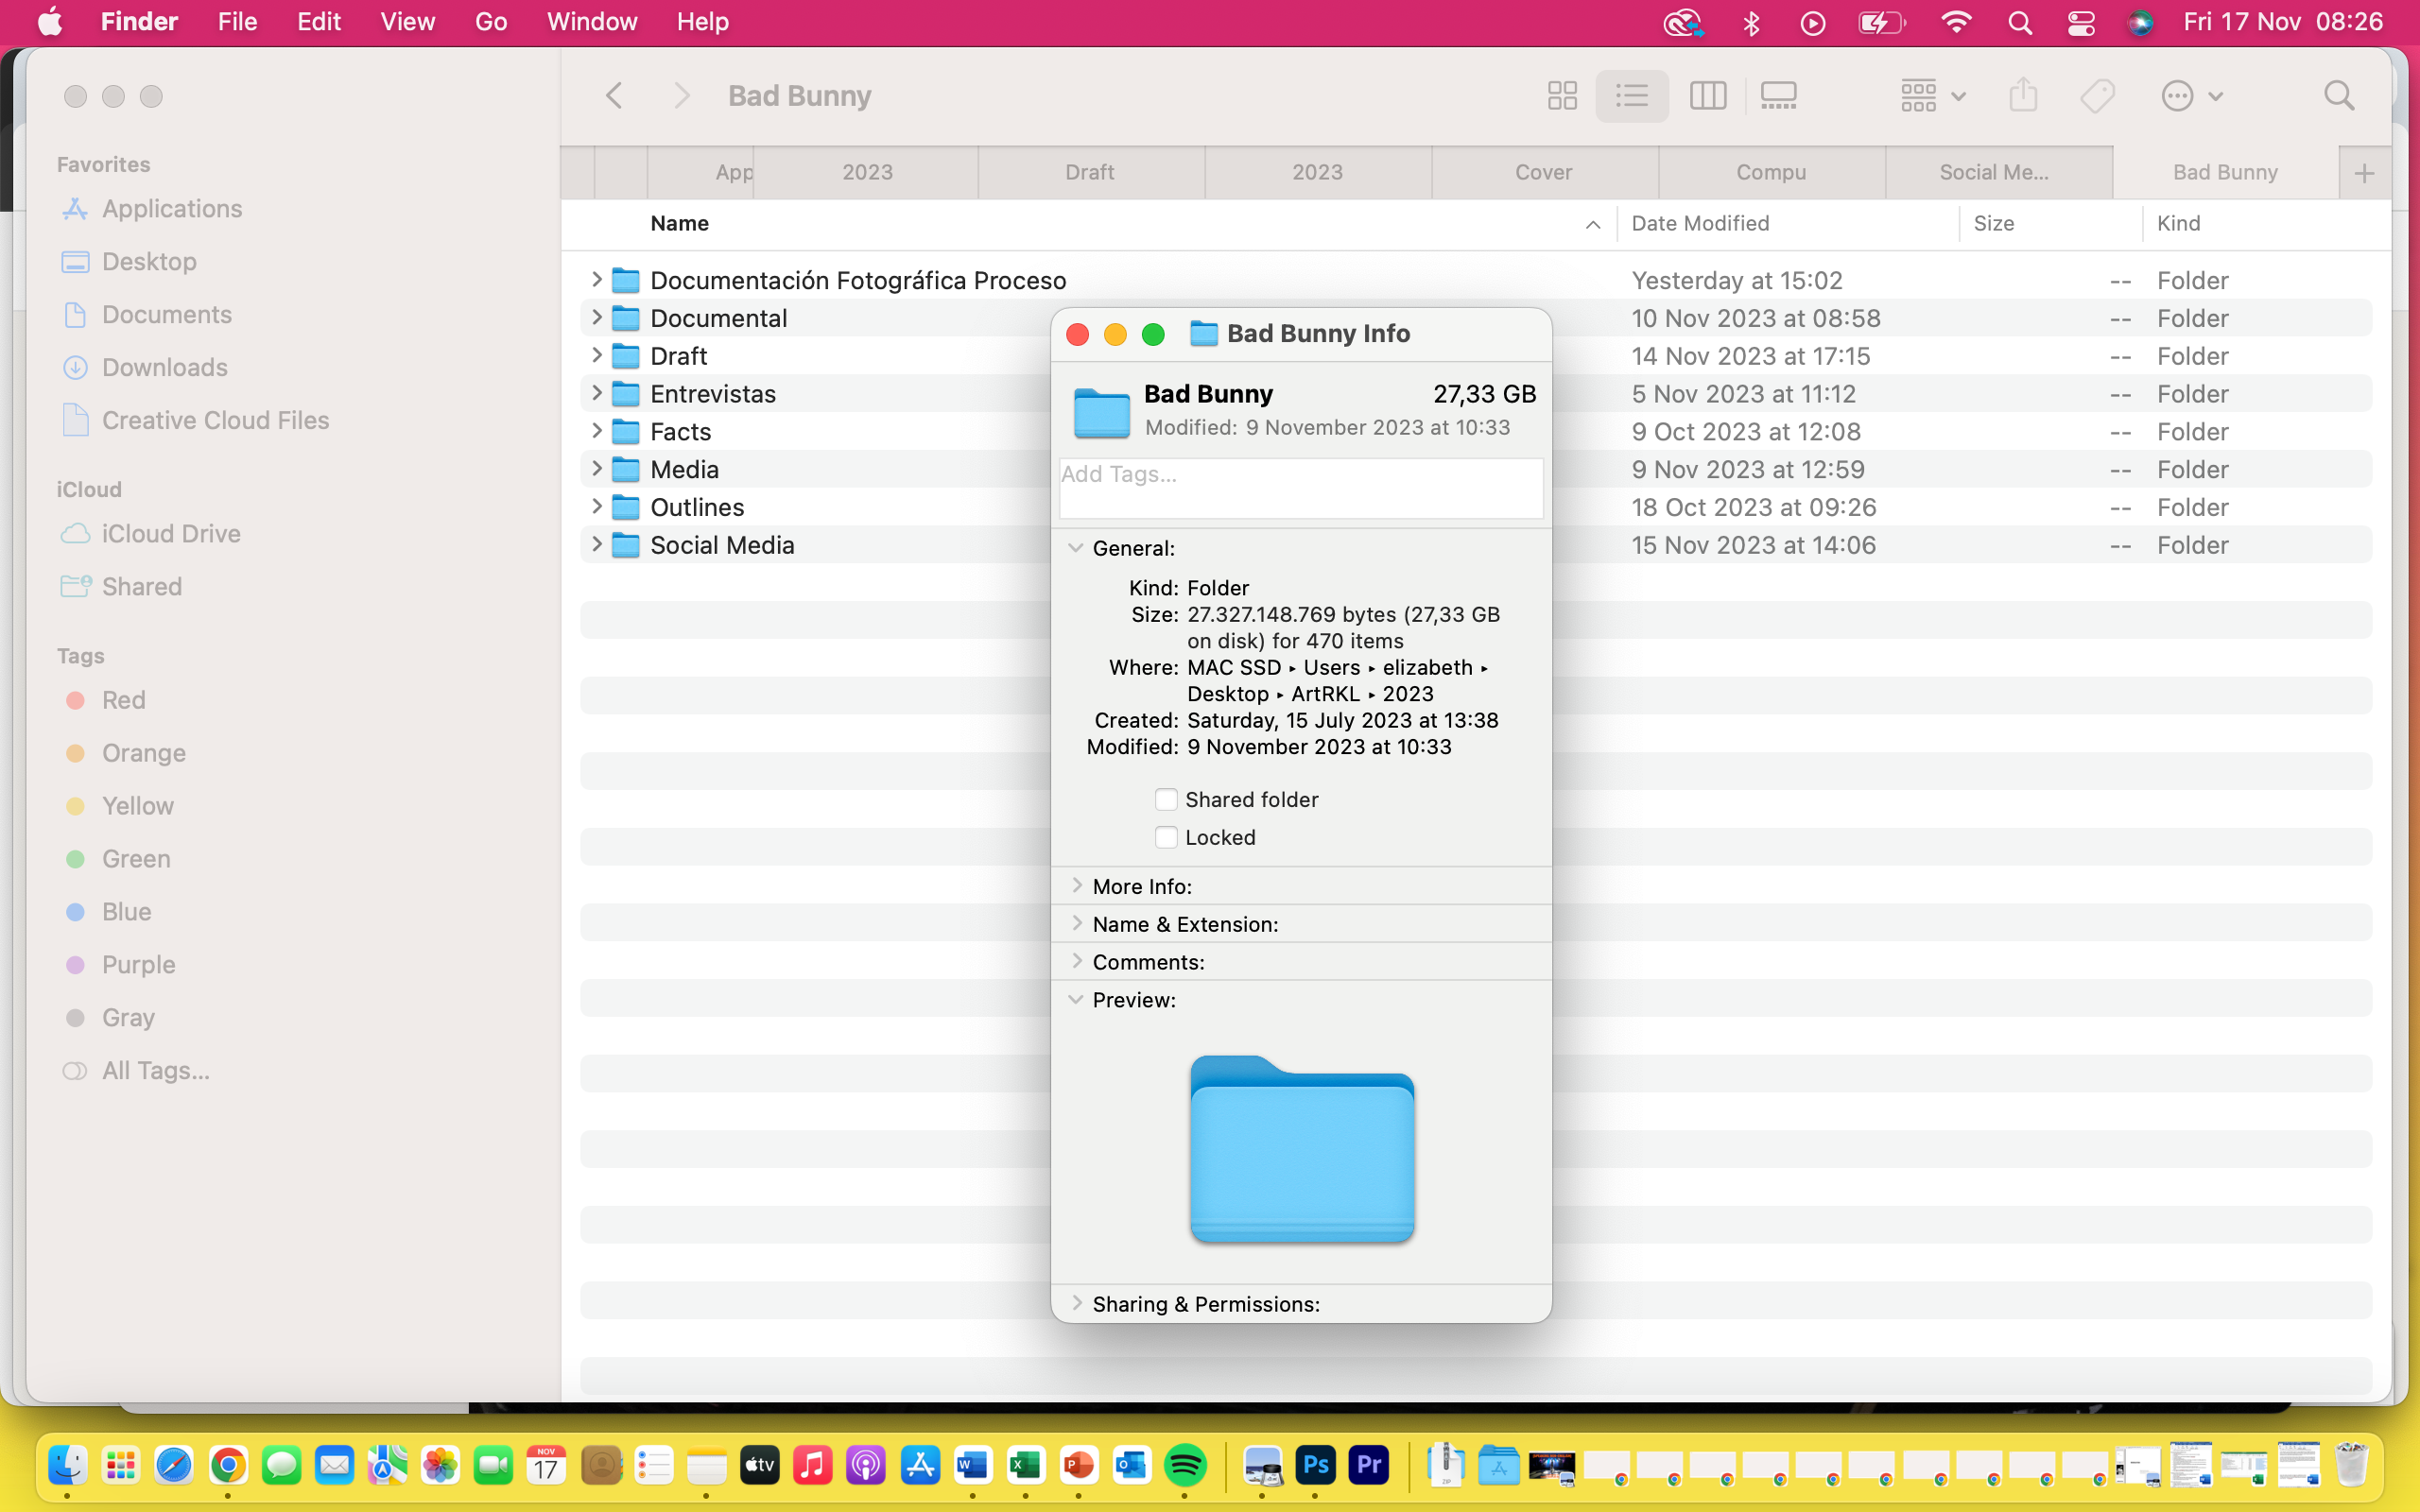Expand the Comments section
This screenshot has height=1512, width=2420.
pyautogui.click(x=1076, y=961)
